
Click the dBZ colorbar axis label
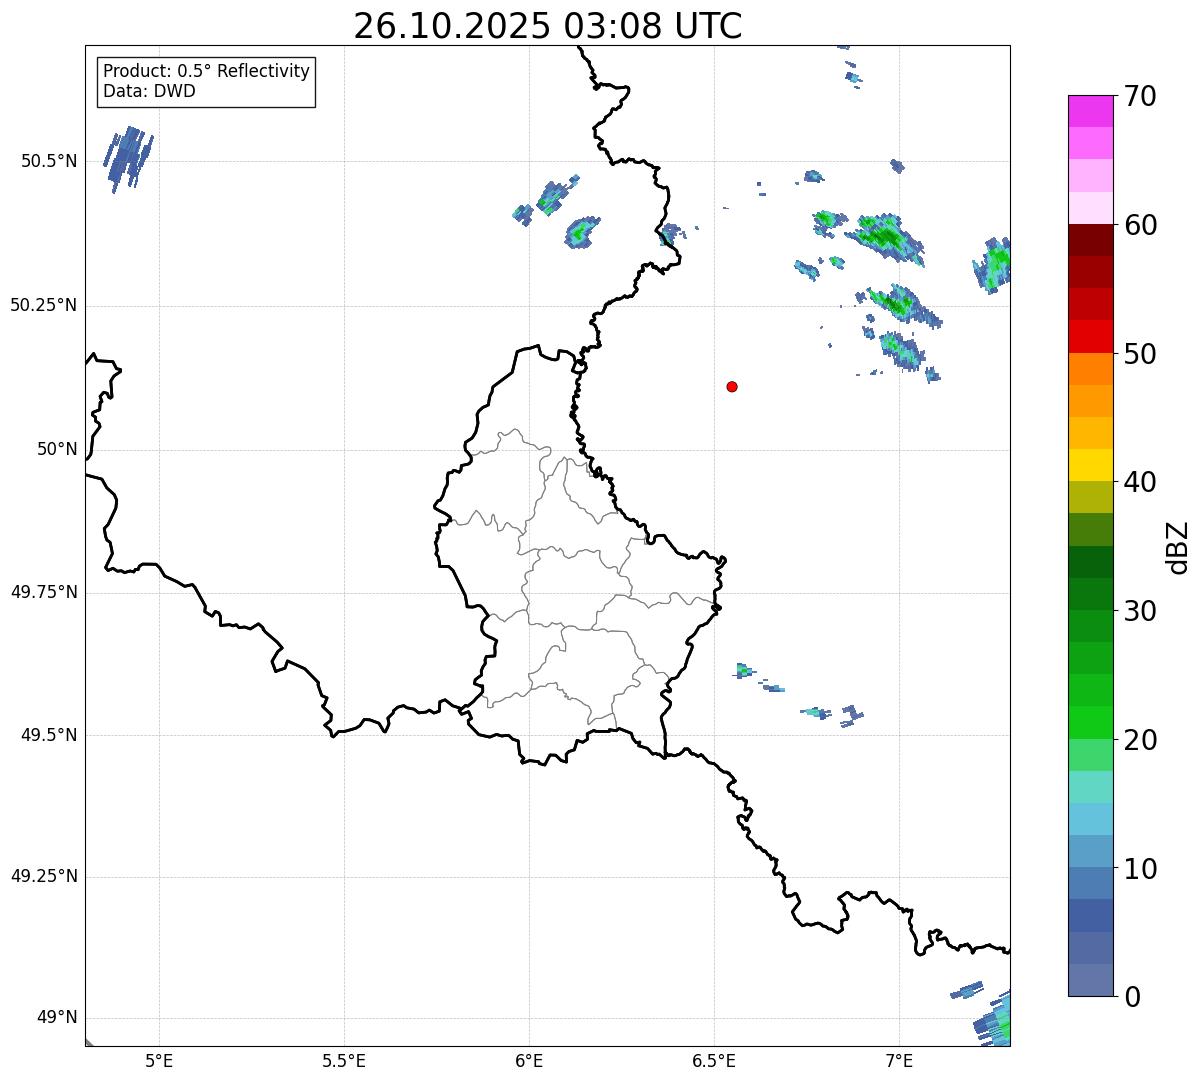coord(1178,547)
